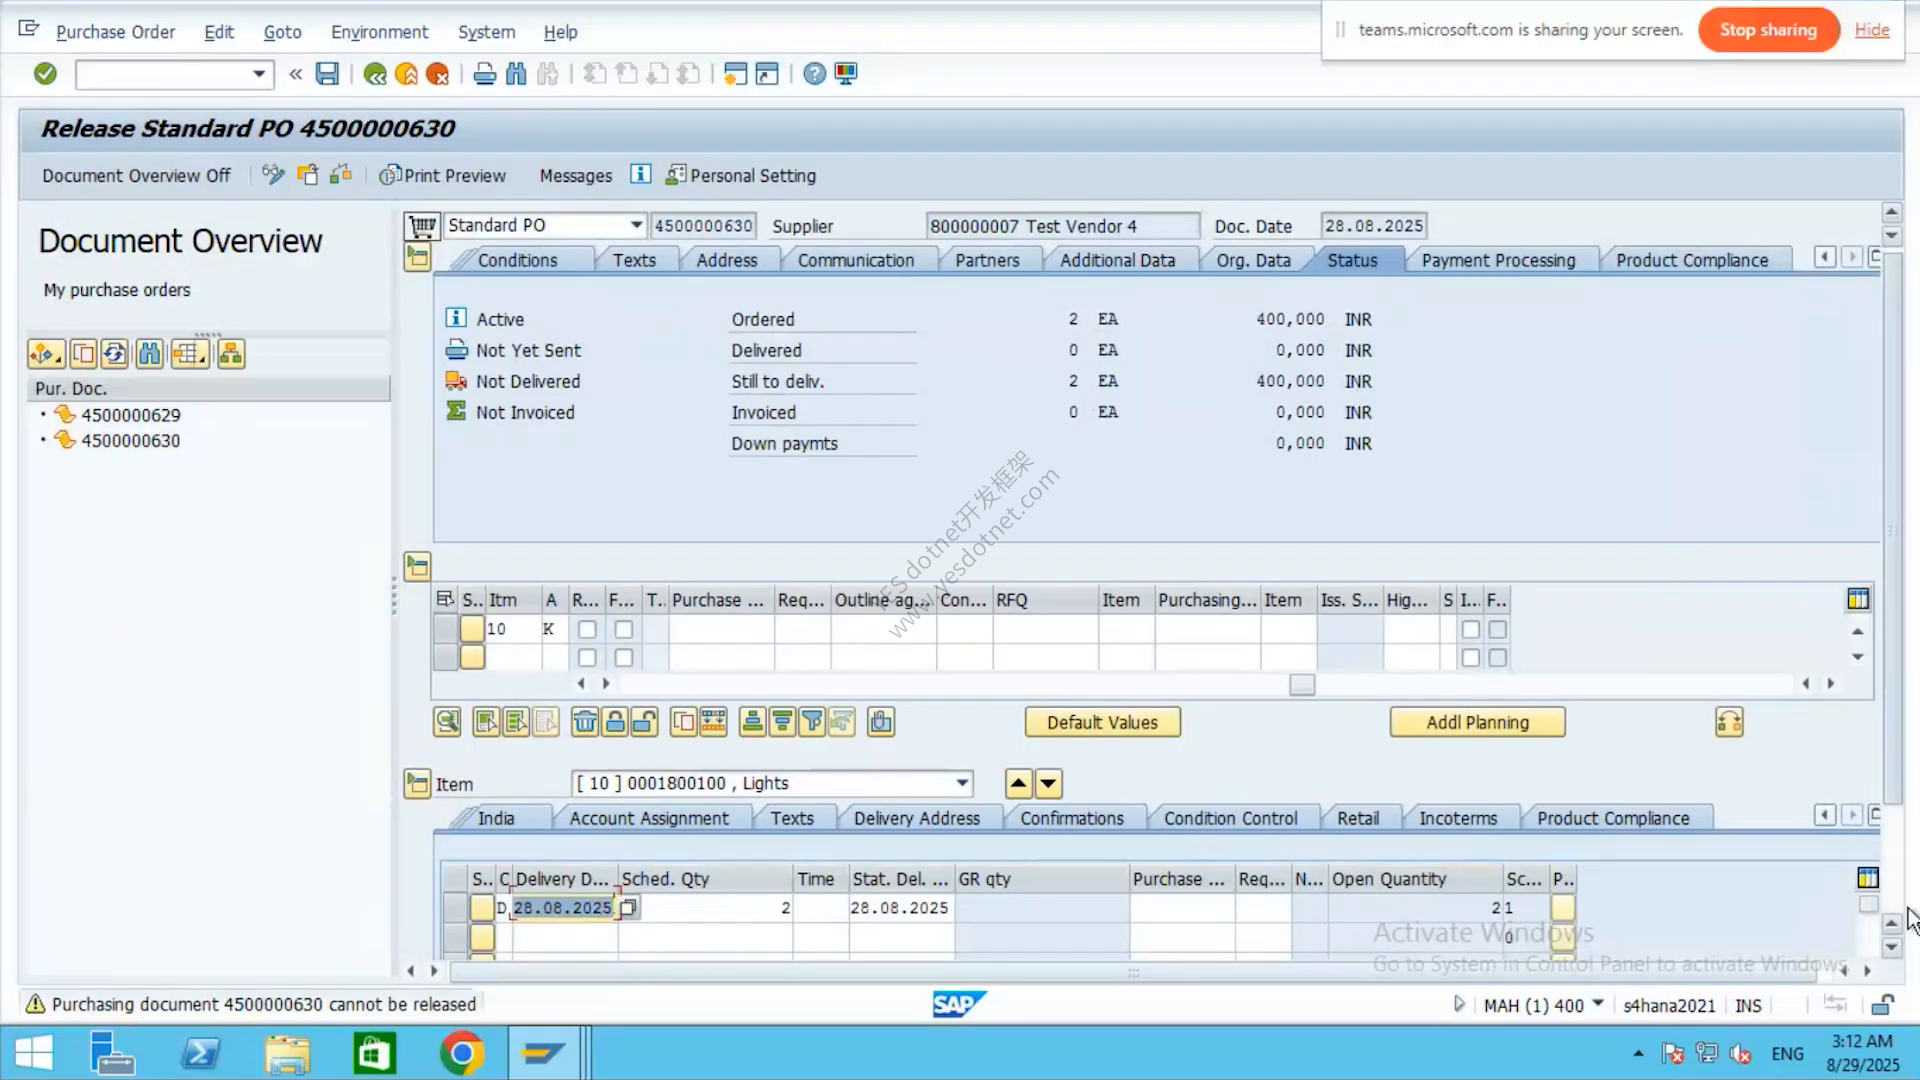Toggle the F... checkbox beside R... in item 10 row
The width and height of the screenshot is (1920, 1080).
[x=624, y=629]
